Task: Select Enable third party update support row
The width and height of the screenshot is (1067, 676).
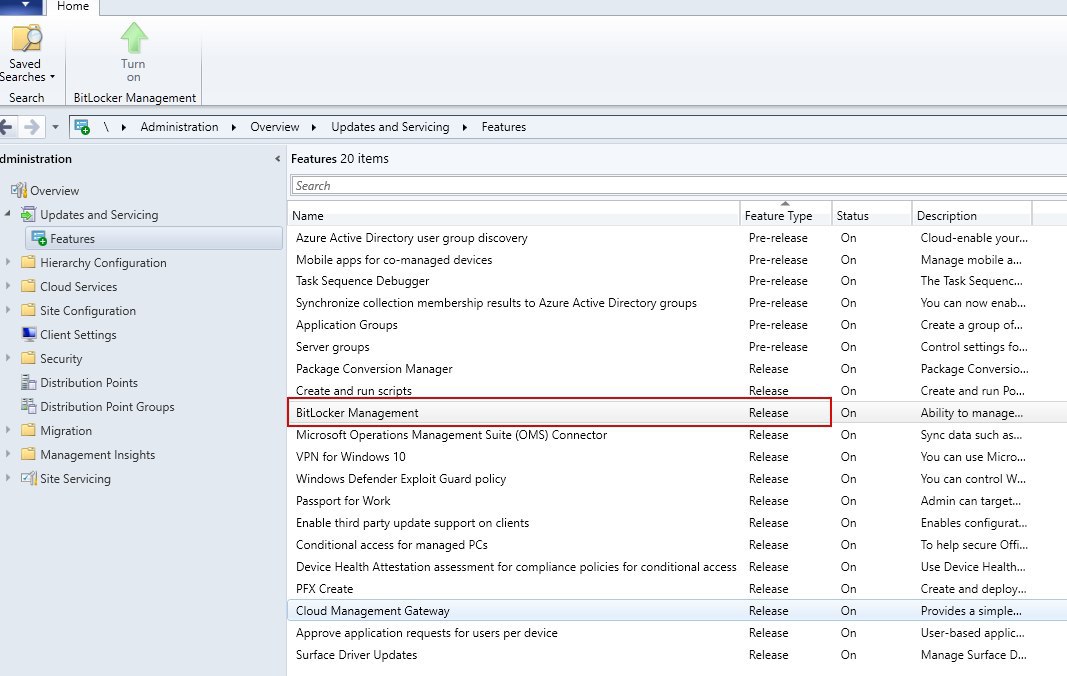Action: (x=677, y=522)
